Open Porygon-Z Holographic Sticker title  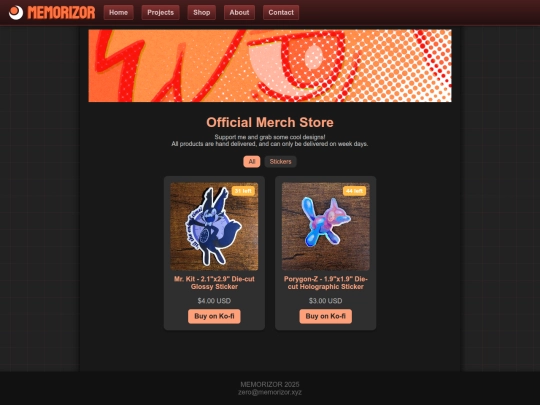click(325, 283)
